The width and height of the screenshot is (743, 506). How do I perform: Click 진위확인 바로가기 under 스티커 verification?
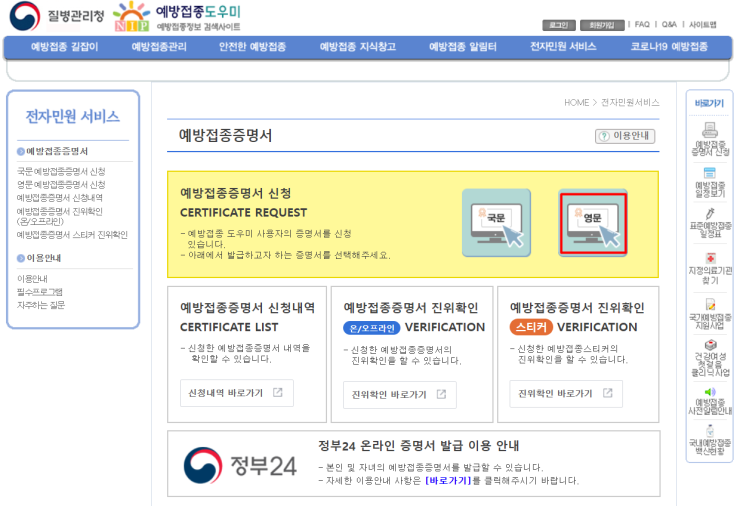(566, 394)
